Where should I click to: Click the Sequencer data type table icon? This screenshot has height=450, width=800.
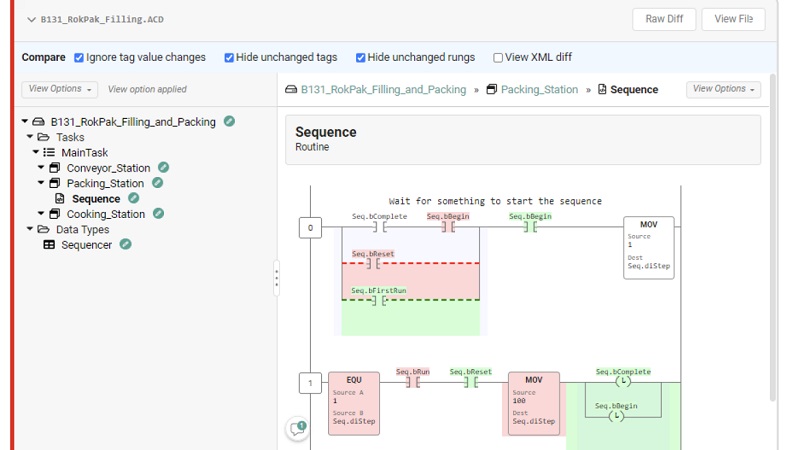coord(49,245)
